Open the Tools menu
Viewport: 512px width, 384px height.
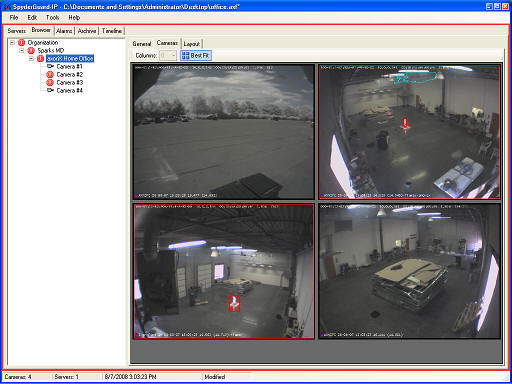click(x=52, y=17)
